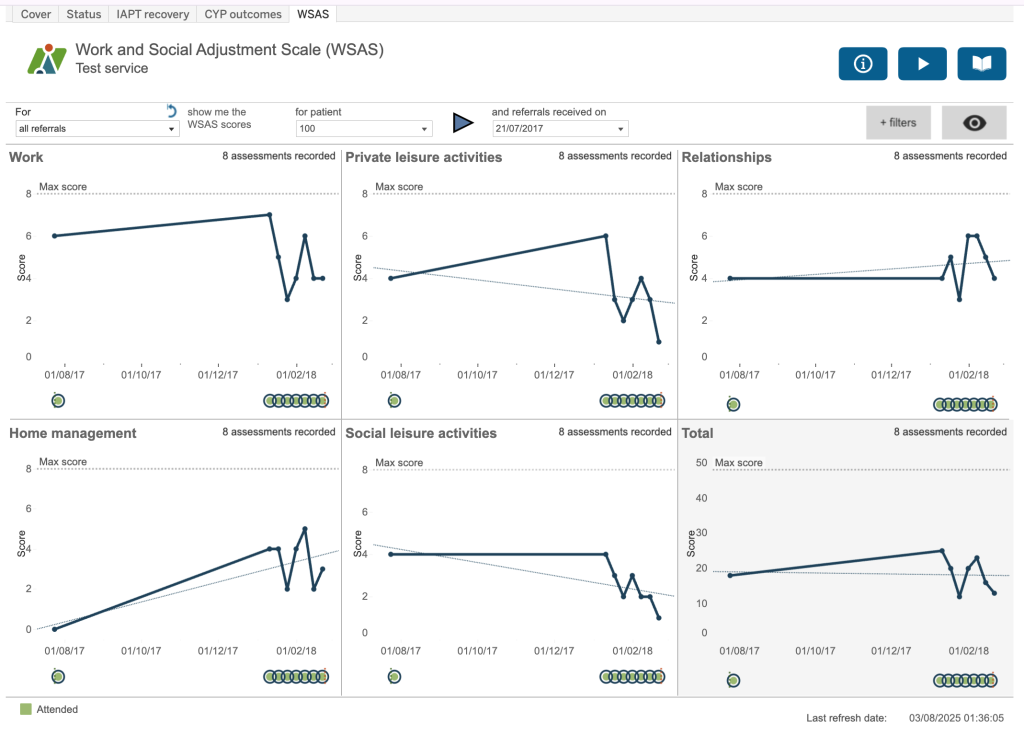Click the info icon button
The width and height of the screenshot is (1024, 734).
(863, 63)
